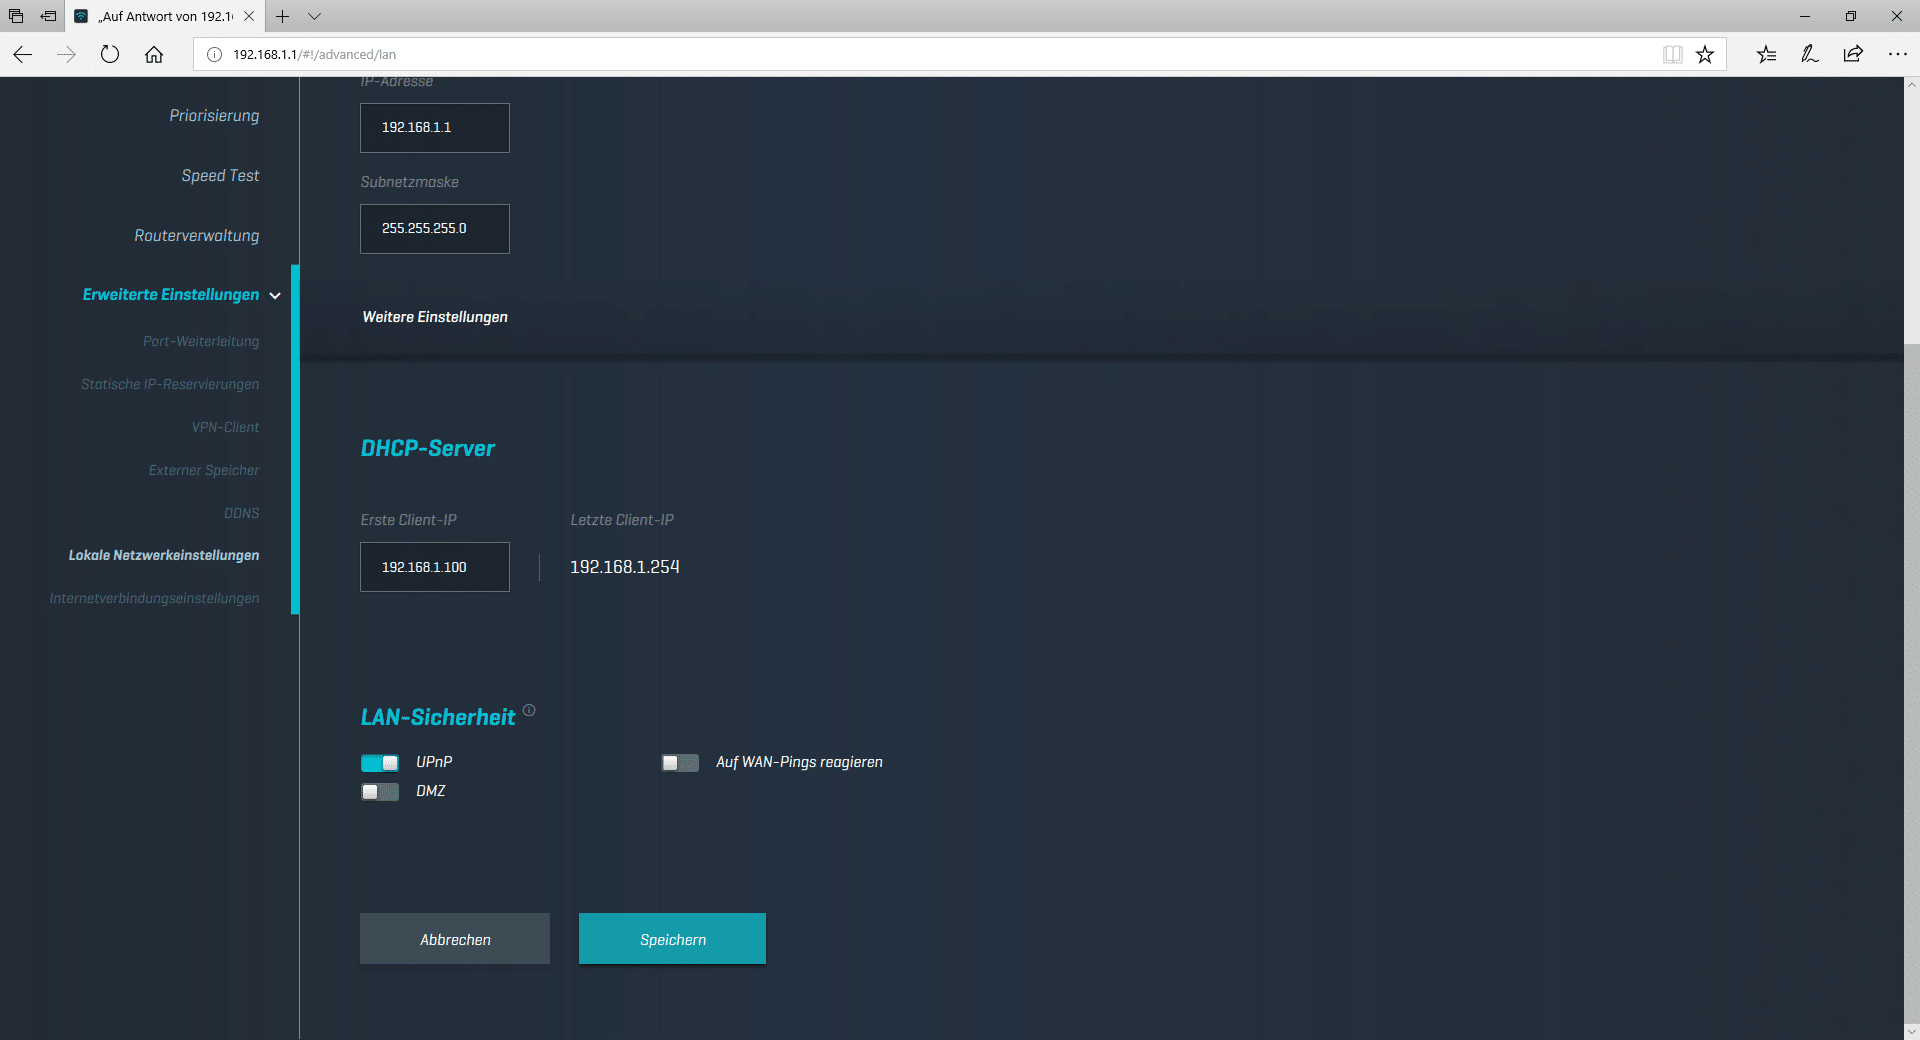The image size is (1920, 1040).
Task: Click the Abbrechen button
Action: 455,939
